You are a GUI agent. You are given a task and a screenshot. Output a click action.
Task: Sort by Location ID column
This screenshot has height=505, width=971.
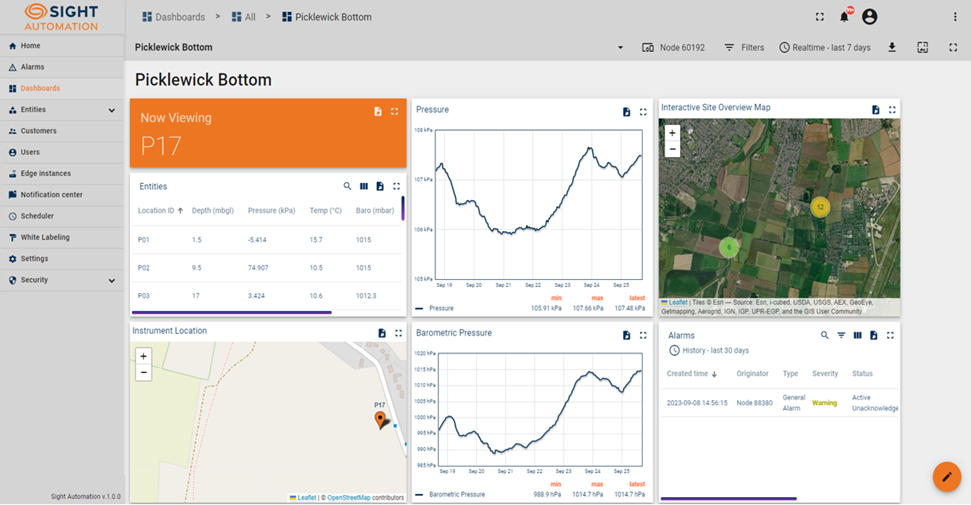tap(160, 211)
